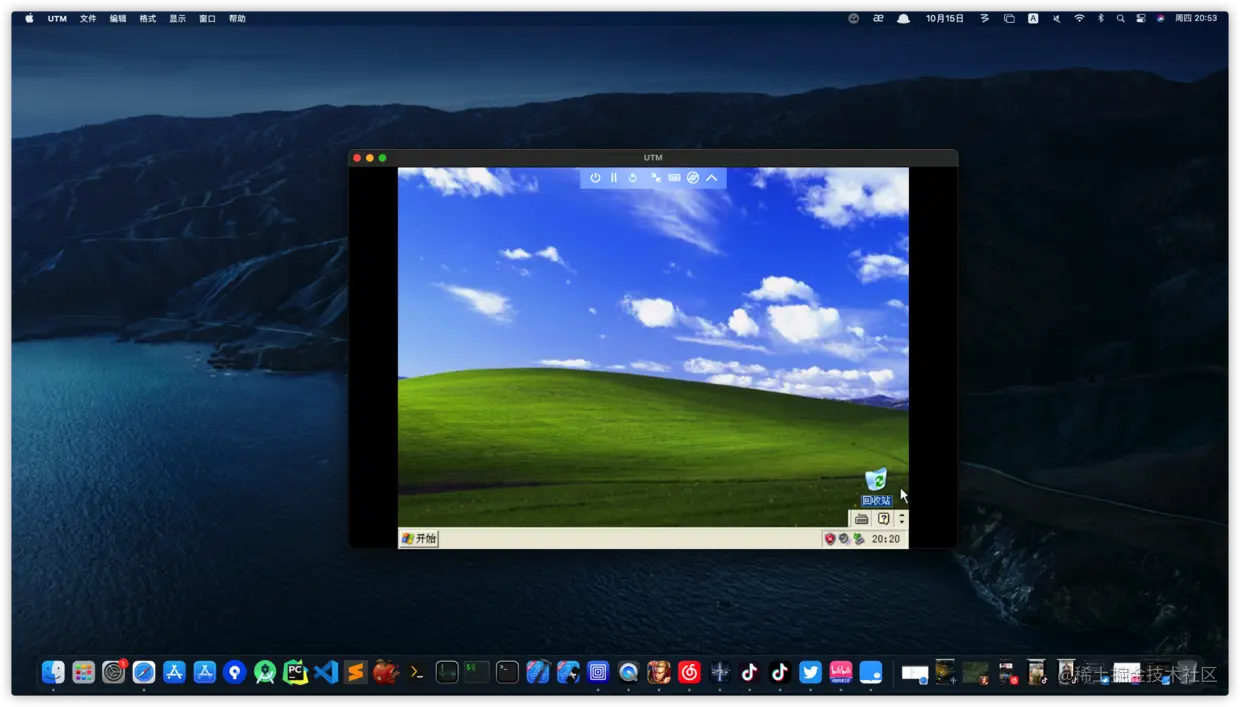
Task: Open System Preferences from the Dock
Action: coord(114,672)
